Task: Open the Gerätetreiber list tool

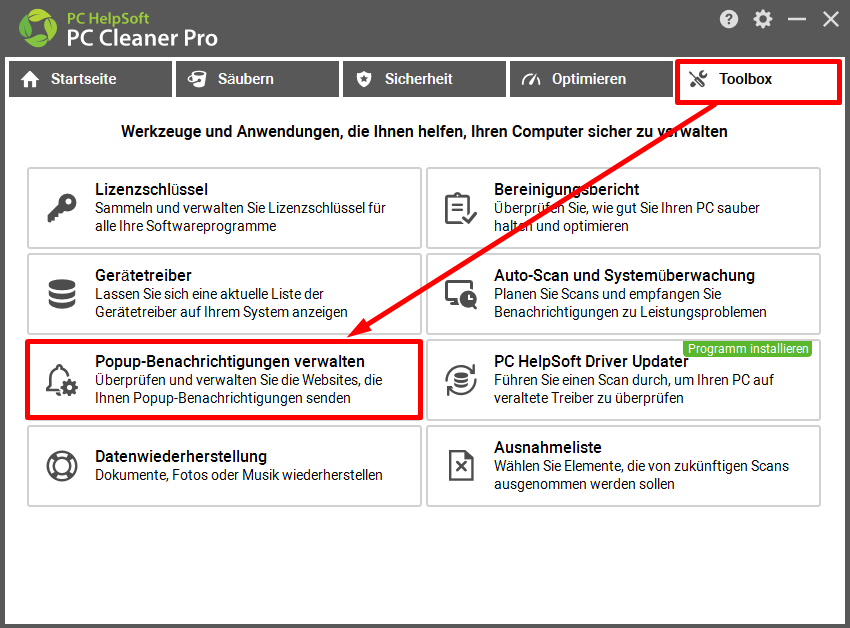Action: (x=224, y=294)
